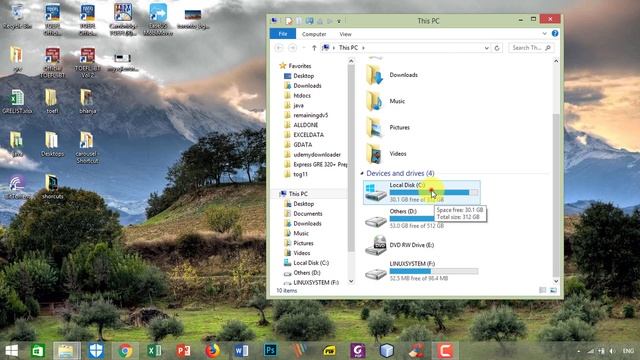Open the File tab in Explorer

click(283, 34)
